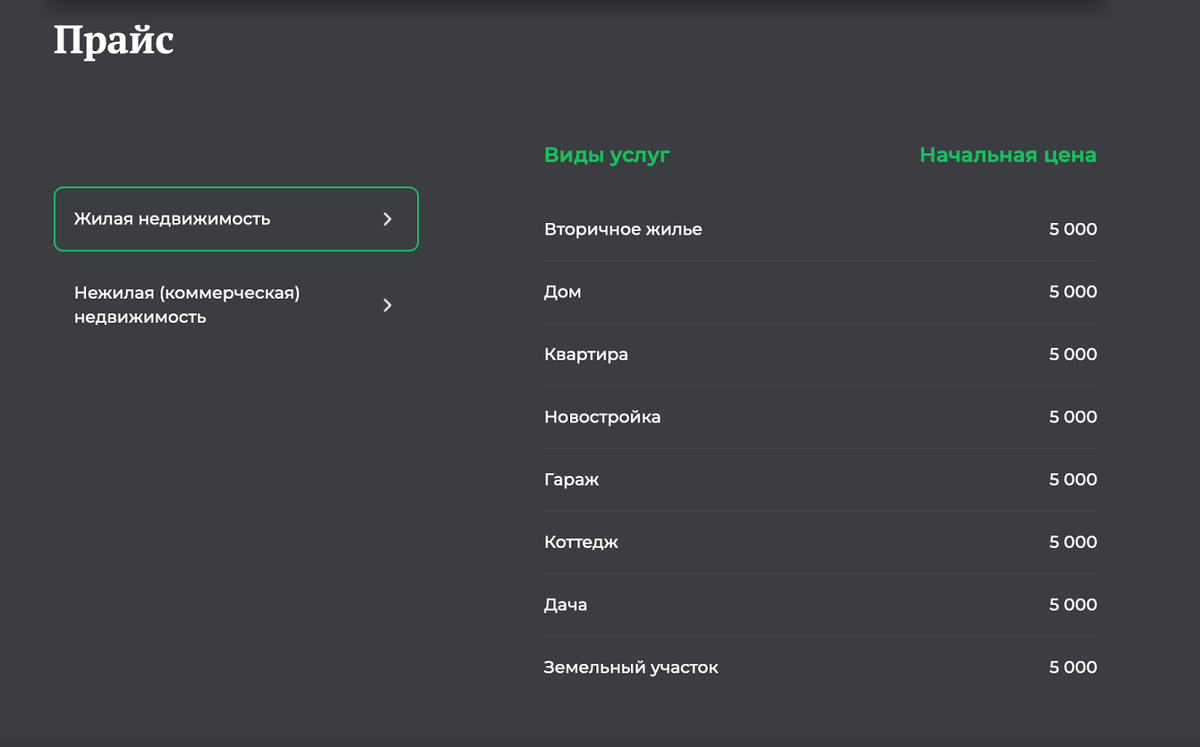Image resolution: width=1200 pixels, height=747 pixels.
Task: Choose the Коттедж service entry
Action: point(581,542)
